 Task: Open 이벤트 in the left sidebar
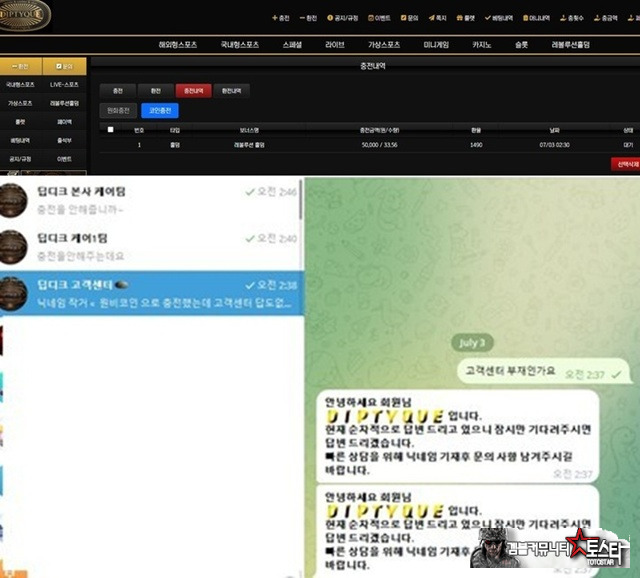click(x=64, y=159)
